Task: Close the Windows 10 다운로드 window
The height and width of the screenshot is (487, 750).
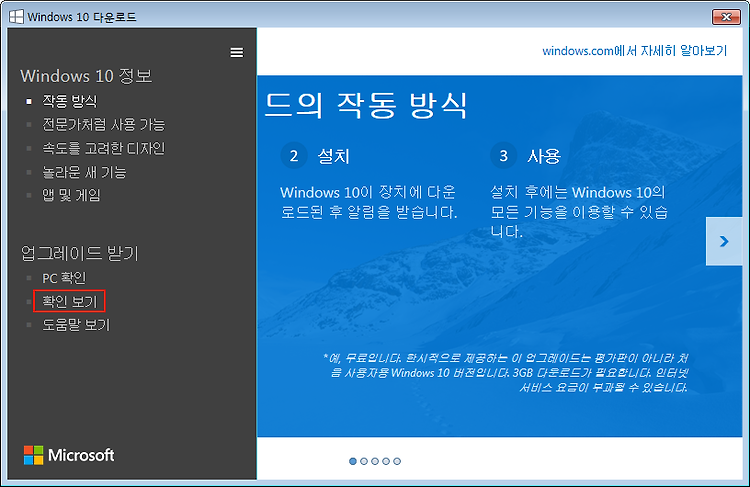Action: 726,17
